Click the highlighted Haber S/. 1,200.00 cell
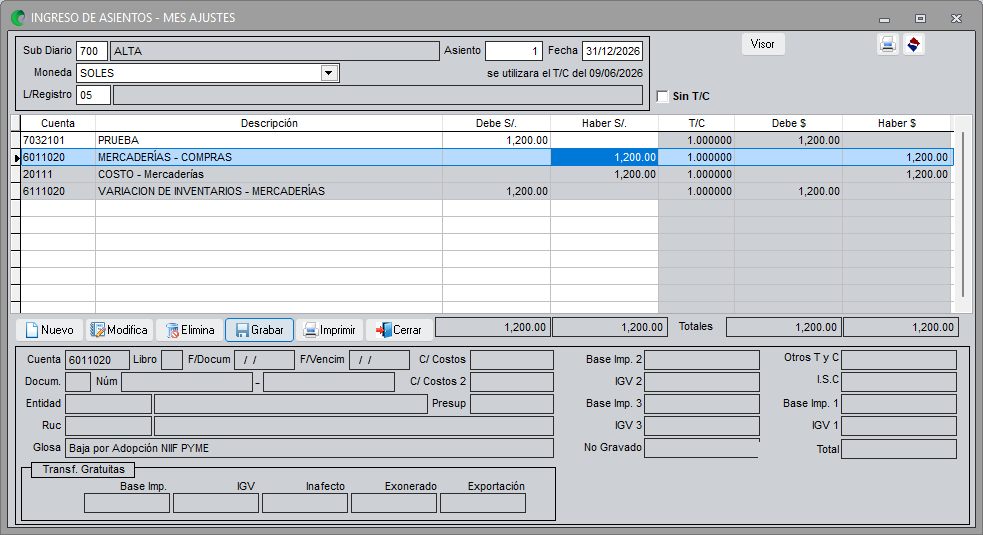The width and height of the screenshot is (983, 535). coord(604,157)
